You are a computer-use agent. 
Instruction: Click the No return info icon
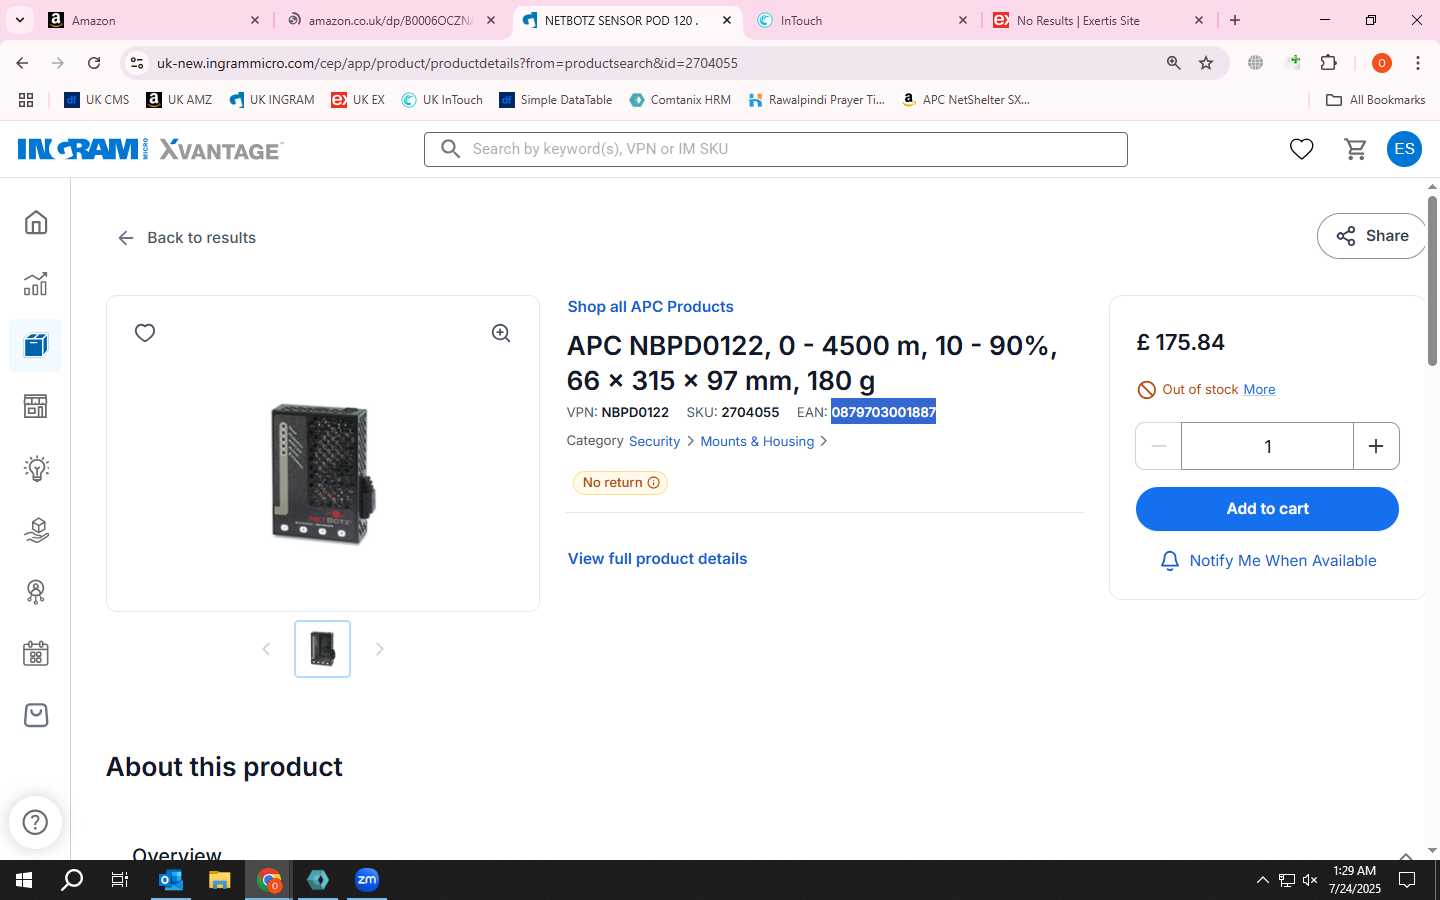(x=654, y=483)
